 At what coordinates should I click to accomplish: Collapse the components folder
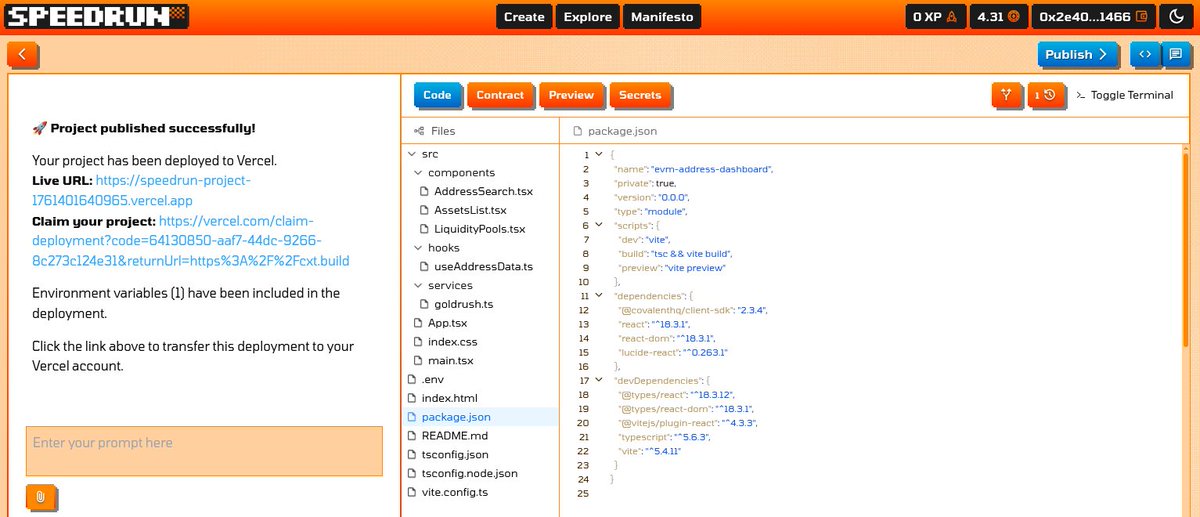click(x=419, y=173)
